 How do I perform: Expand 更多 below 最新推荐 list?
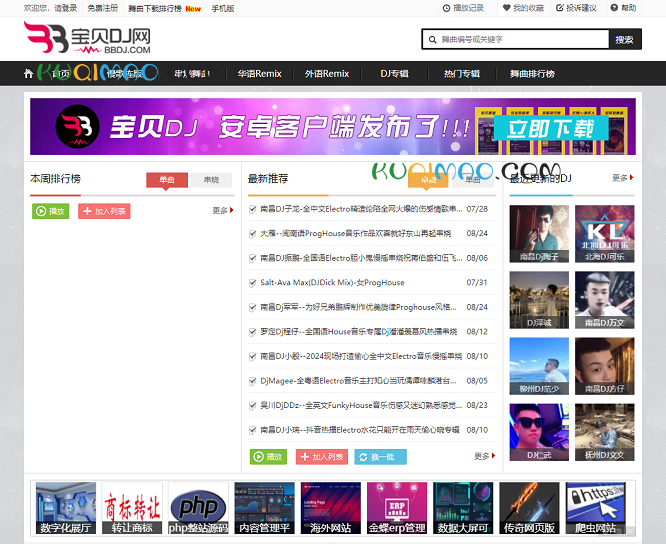pyautogui.click(x=485, y=456)
